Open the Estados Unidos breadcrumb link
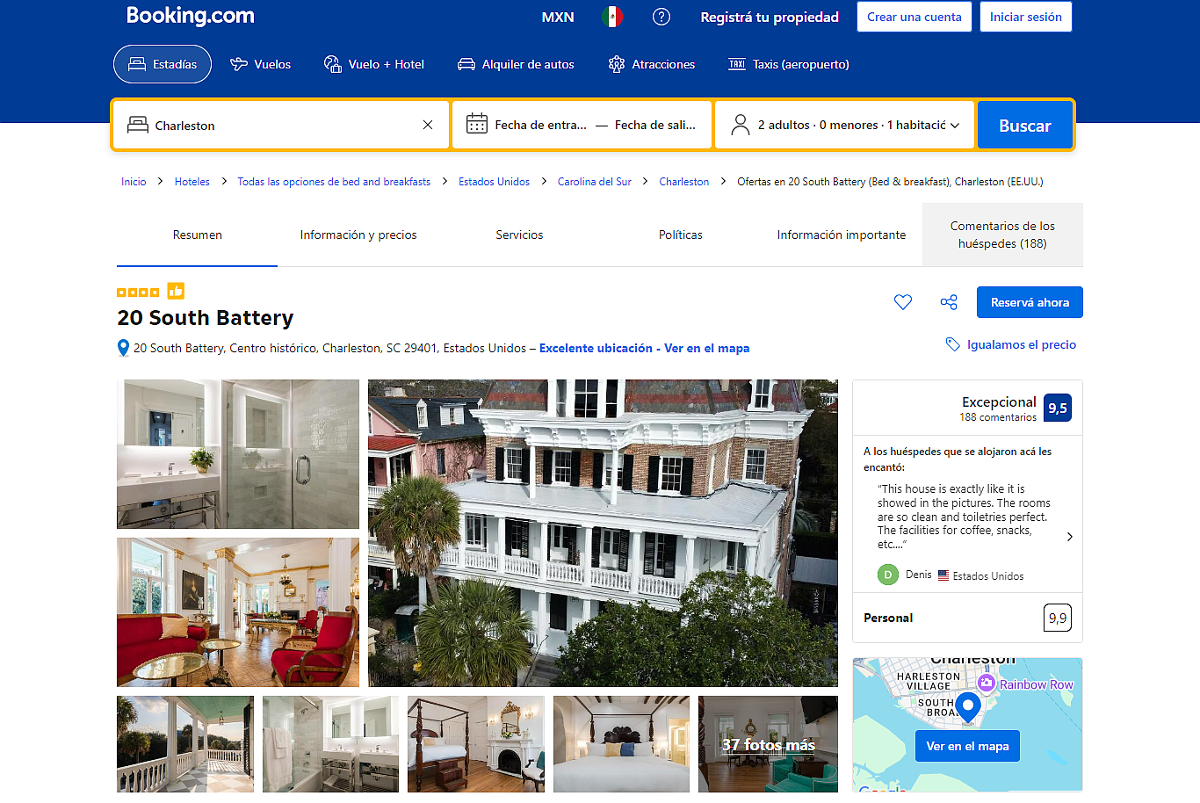 (x=494, y=182)
